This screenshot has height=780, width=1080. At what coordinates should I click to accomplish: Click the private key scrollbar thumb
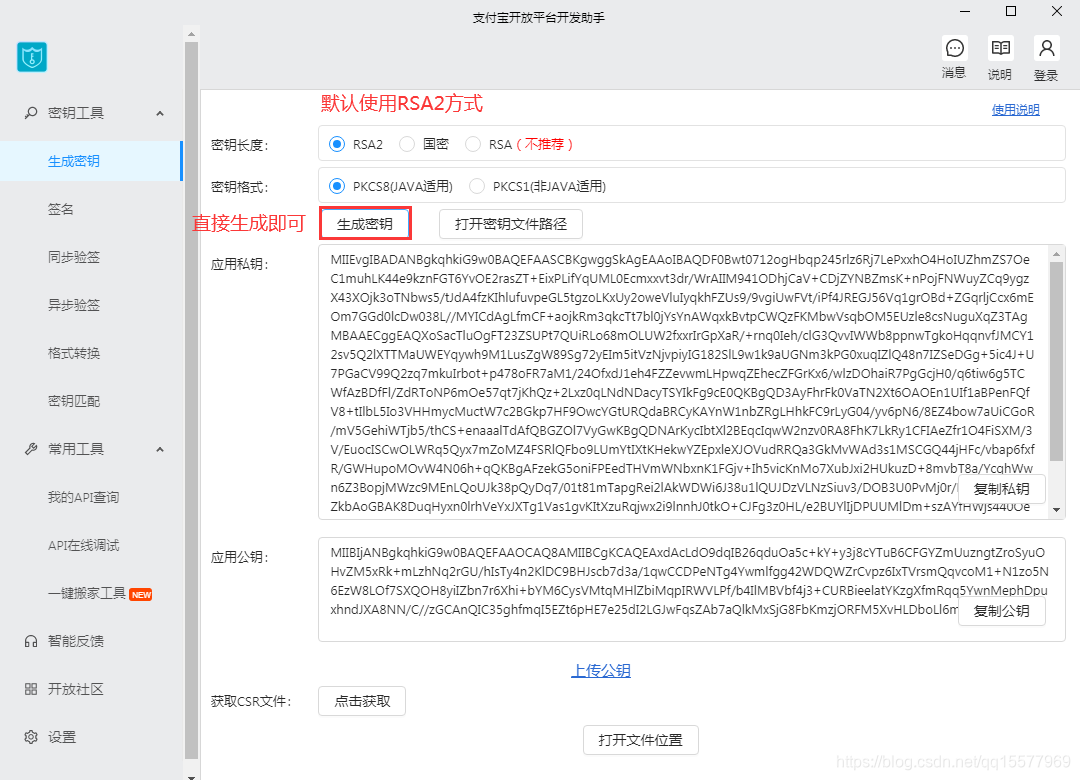(x=1057, y=362)
